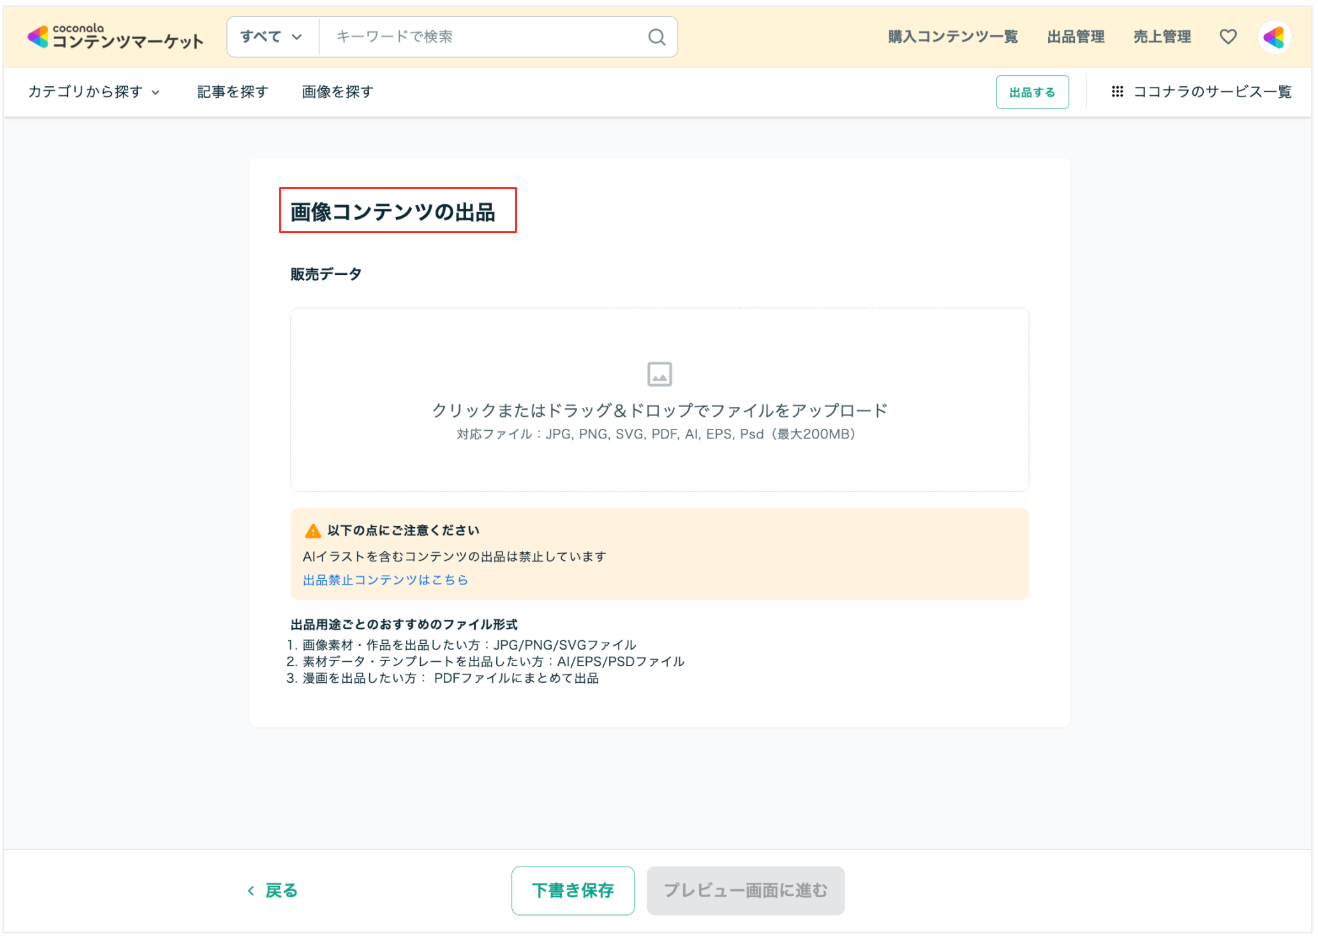1318x938 pixels.
Task: Click the 出品する button
Action: click(x=1032, y=91)
